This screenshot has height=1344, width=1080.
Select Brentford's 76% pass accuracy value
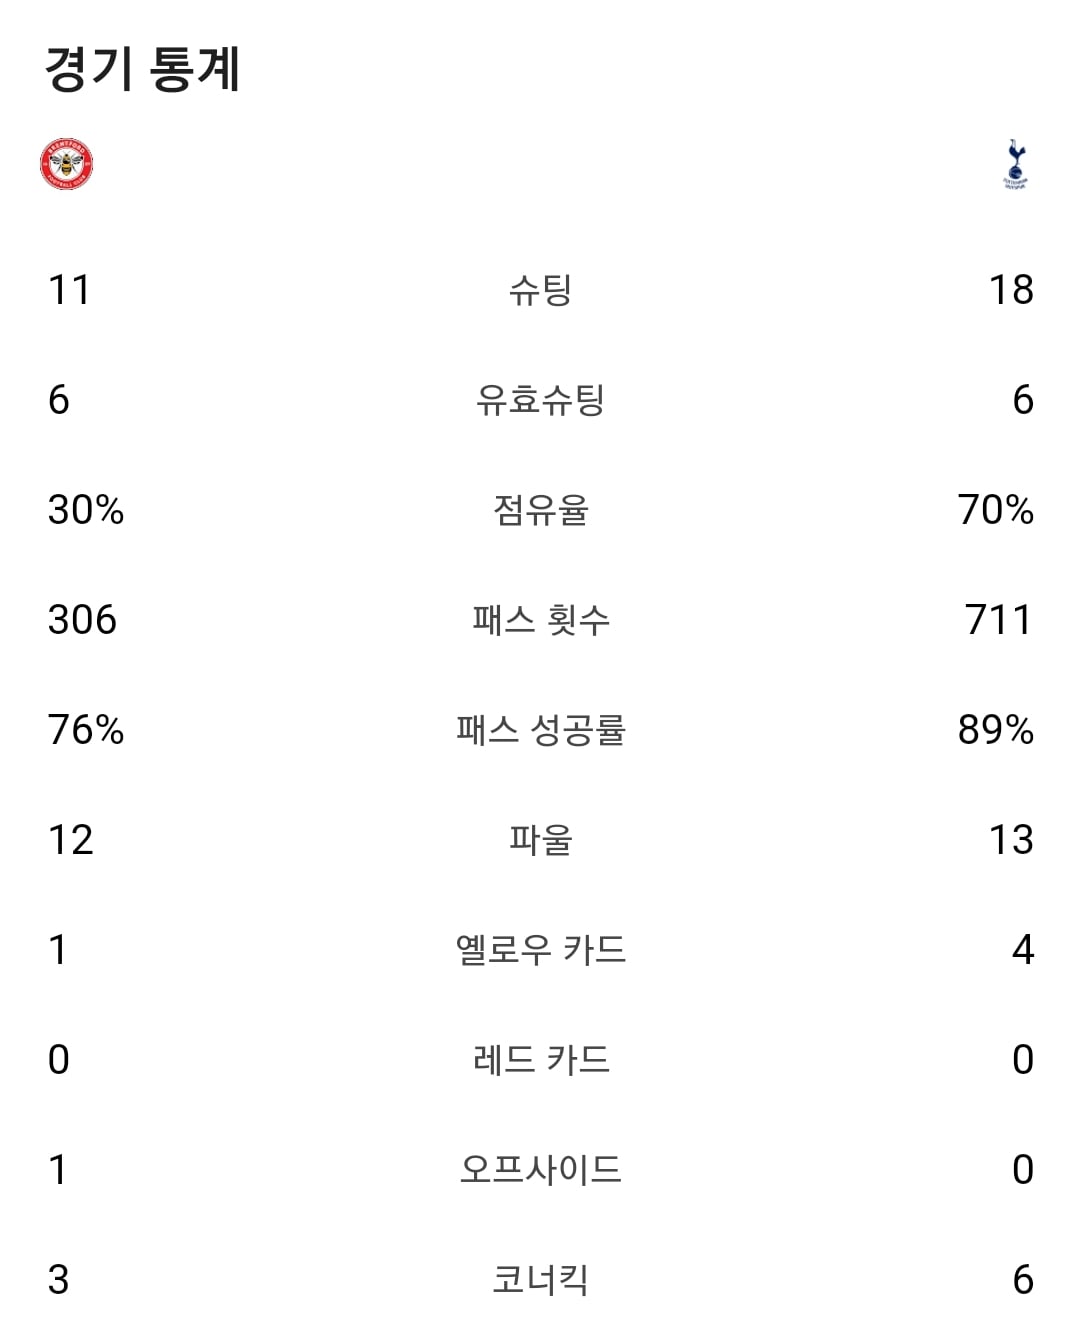(x=86, y=730)
